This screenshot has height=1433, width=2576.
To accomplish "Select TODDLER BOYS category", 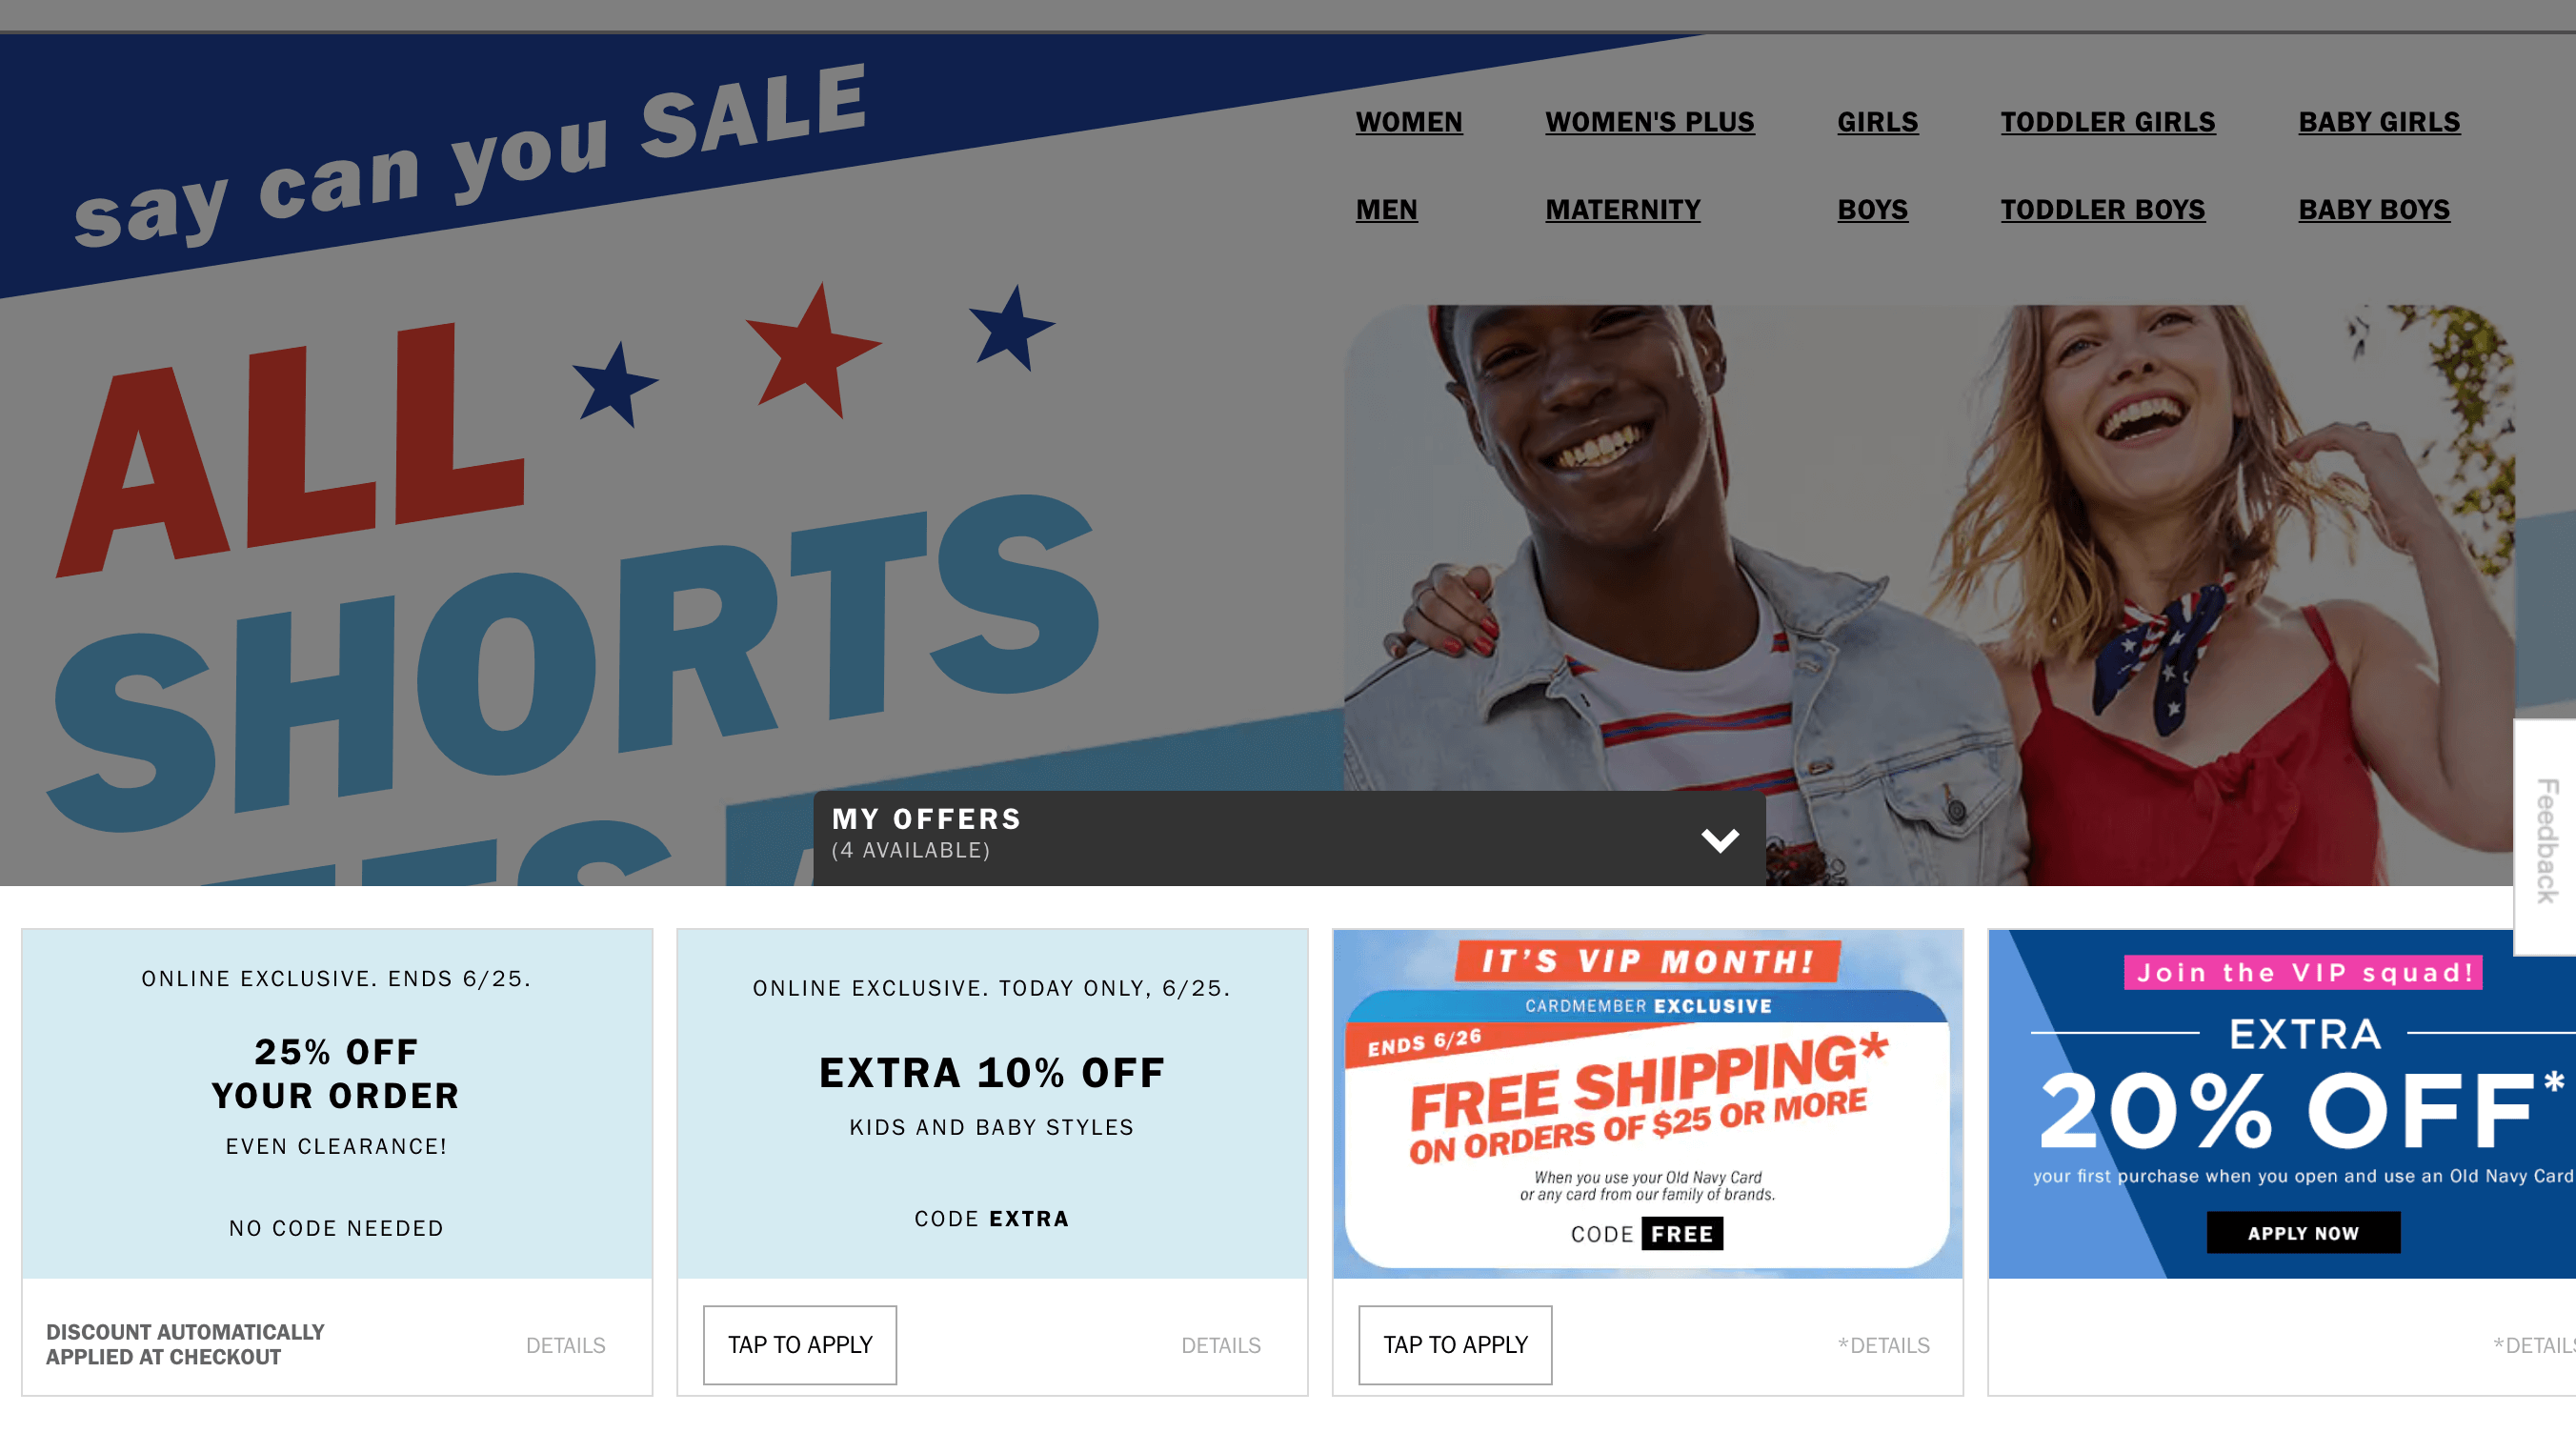I will click(x=2103, y=209).
